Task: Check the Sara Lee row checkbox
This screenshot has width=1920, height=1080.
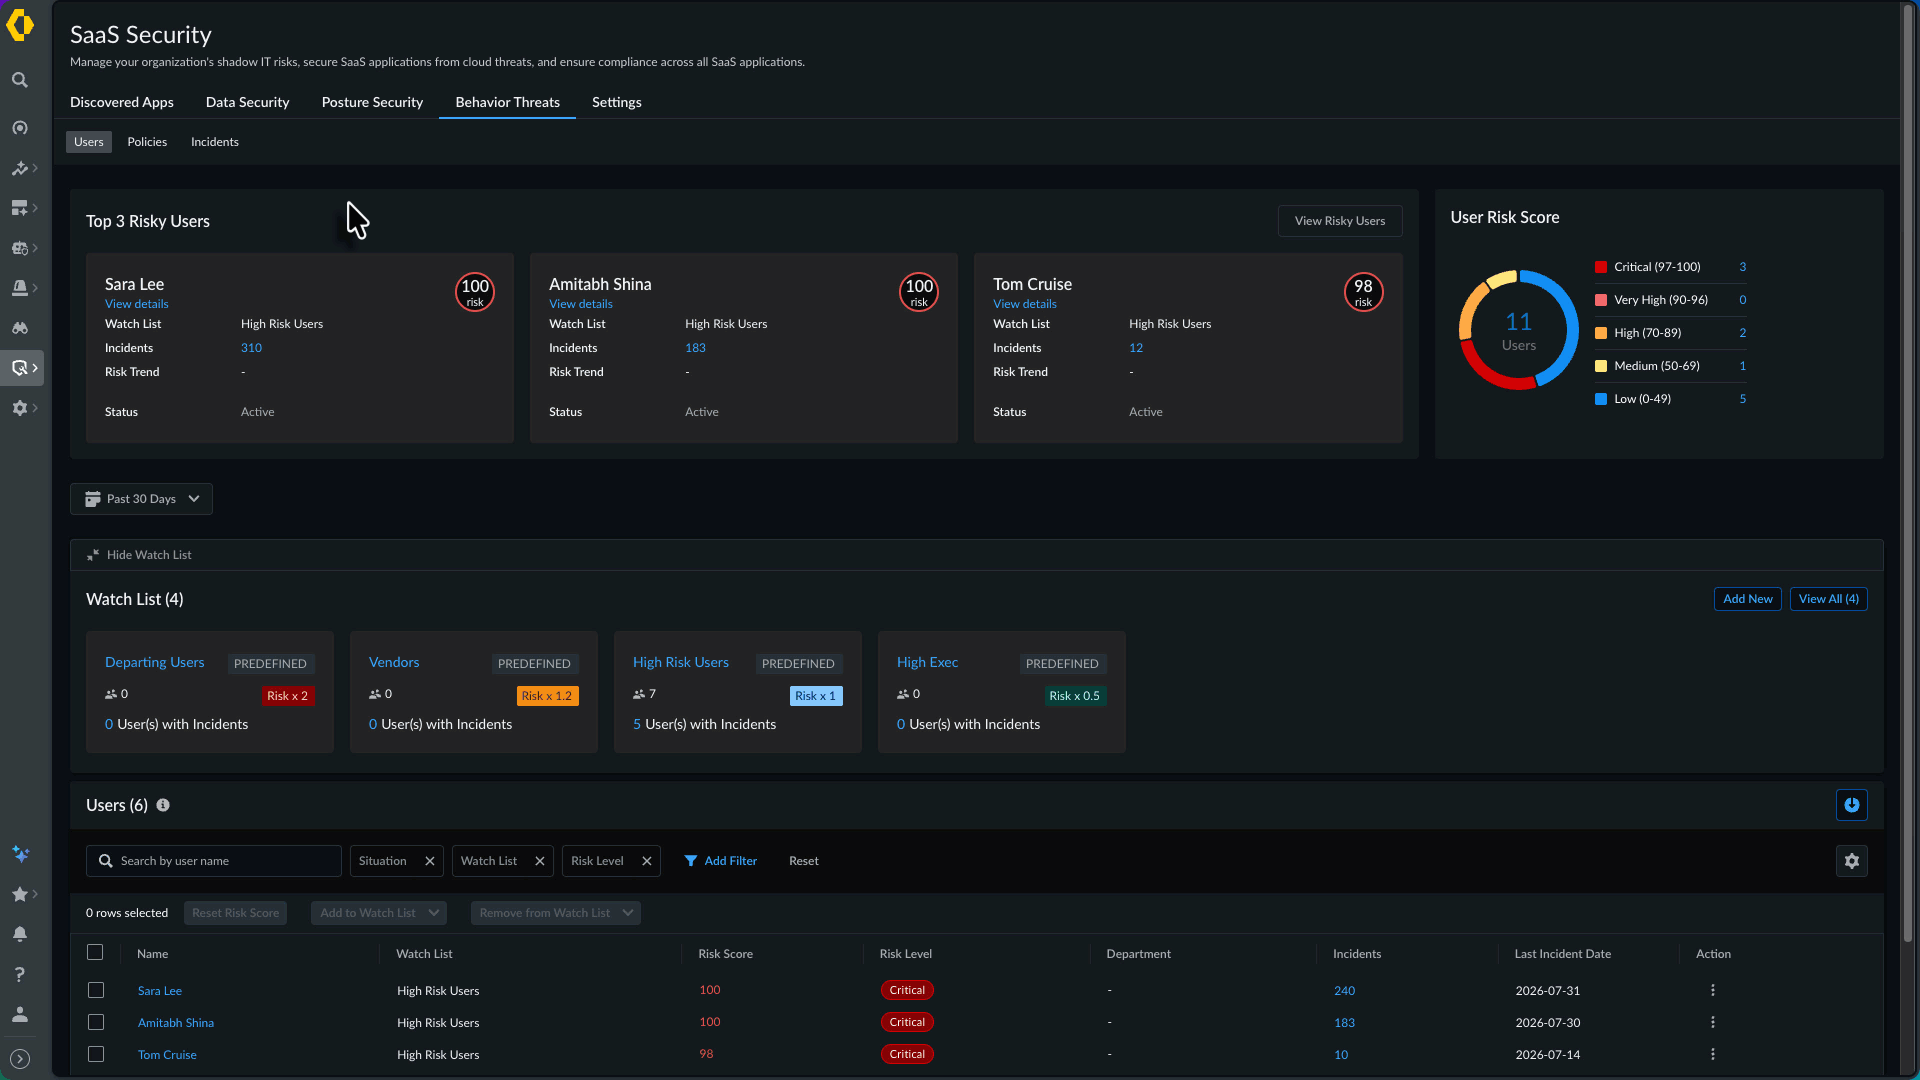Action: click(x=96, y=990)
